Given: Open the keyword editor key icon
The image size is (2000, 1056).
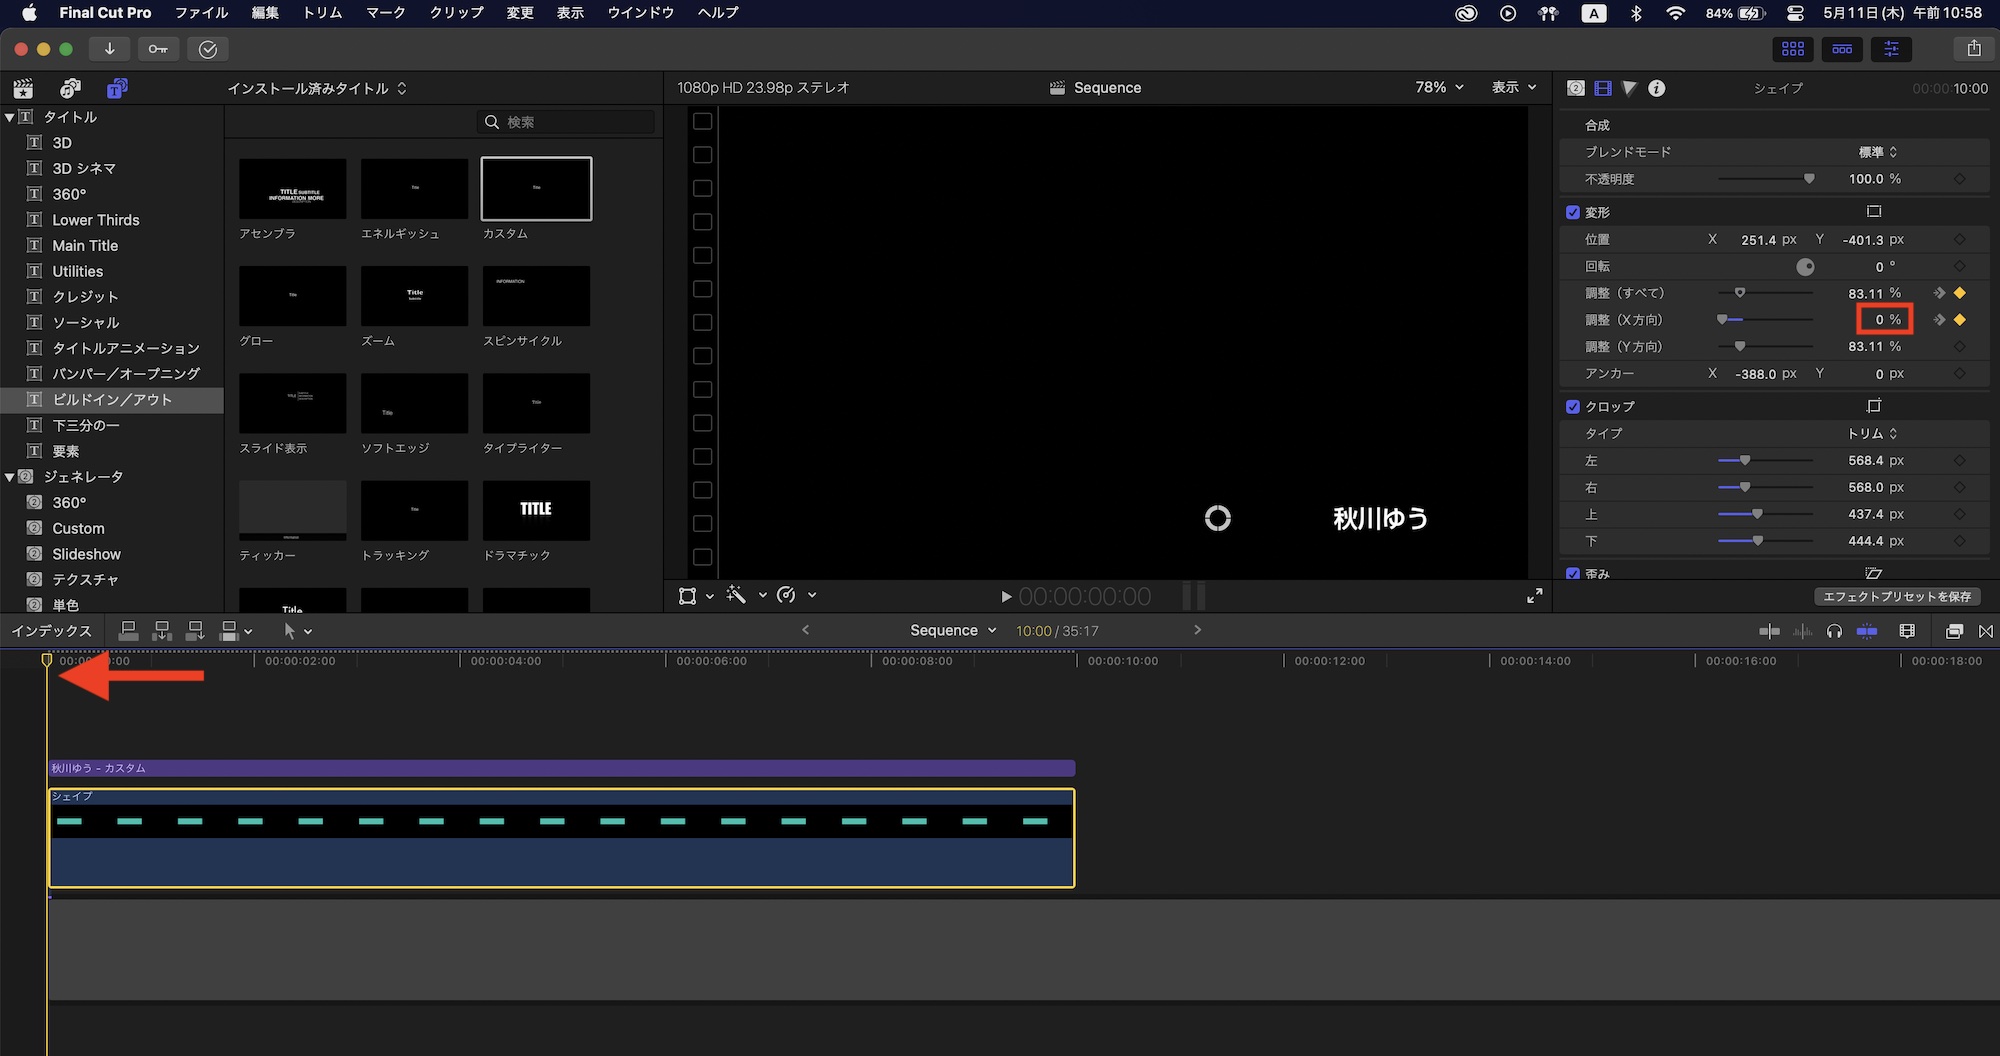Looking at the screenshot, I should (158, 49).
